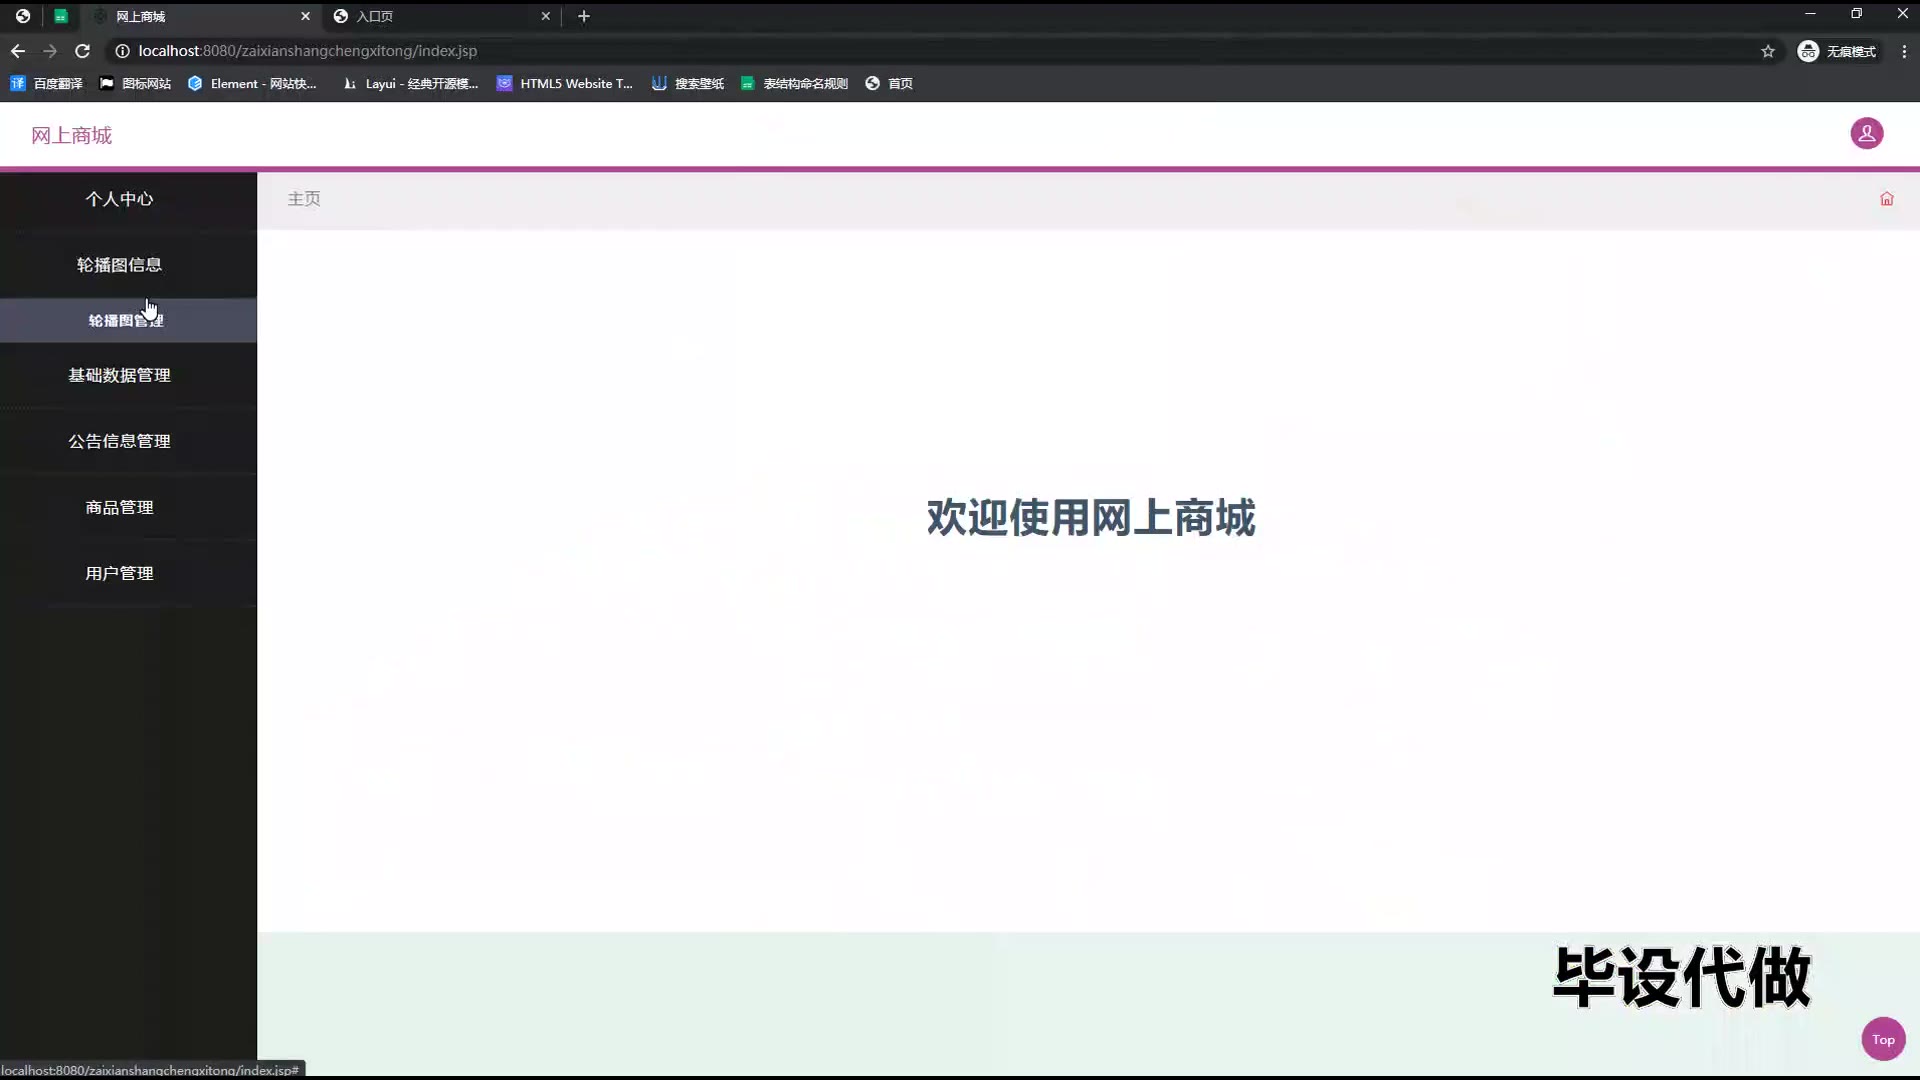Screen dimensions: 1920x1080
Task: Click the user avatar icon in header
Action: 1866,133
